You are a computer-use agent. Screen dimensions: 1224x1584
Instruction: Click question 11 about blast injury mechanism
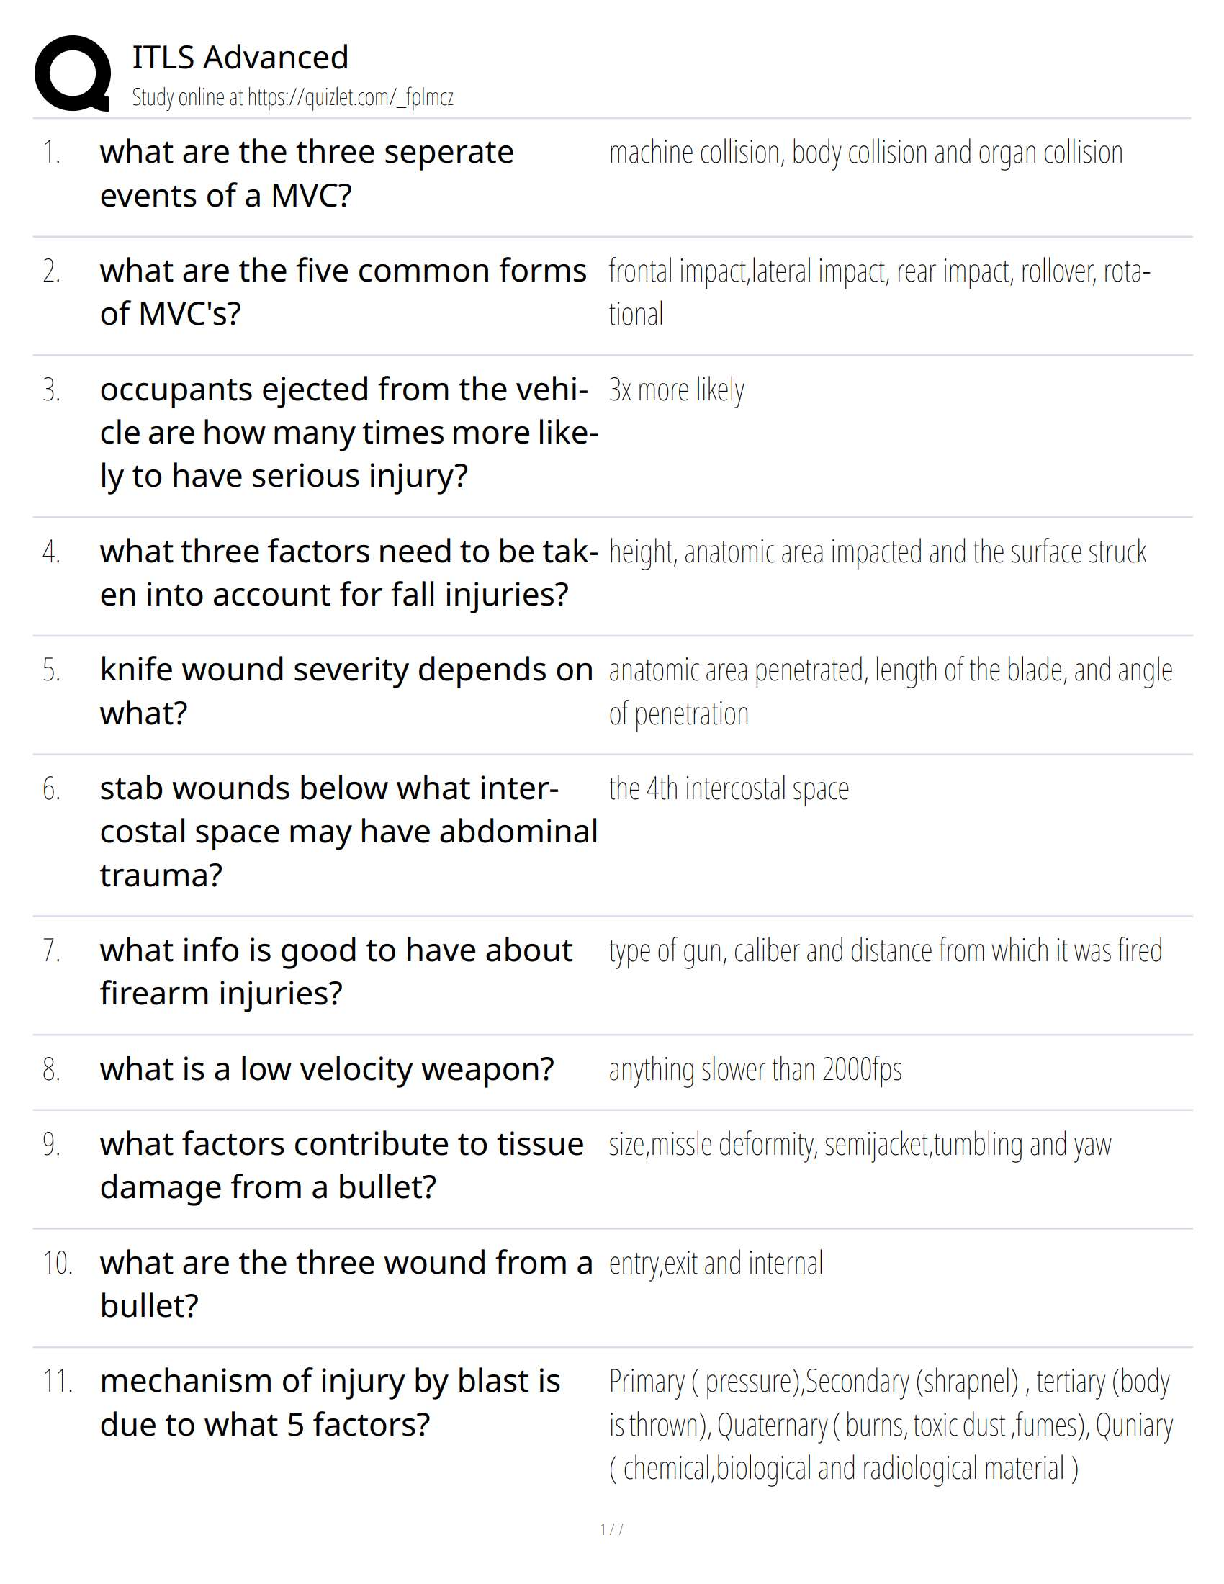330,1402
